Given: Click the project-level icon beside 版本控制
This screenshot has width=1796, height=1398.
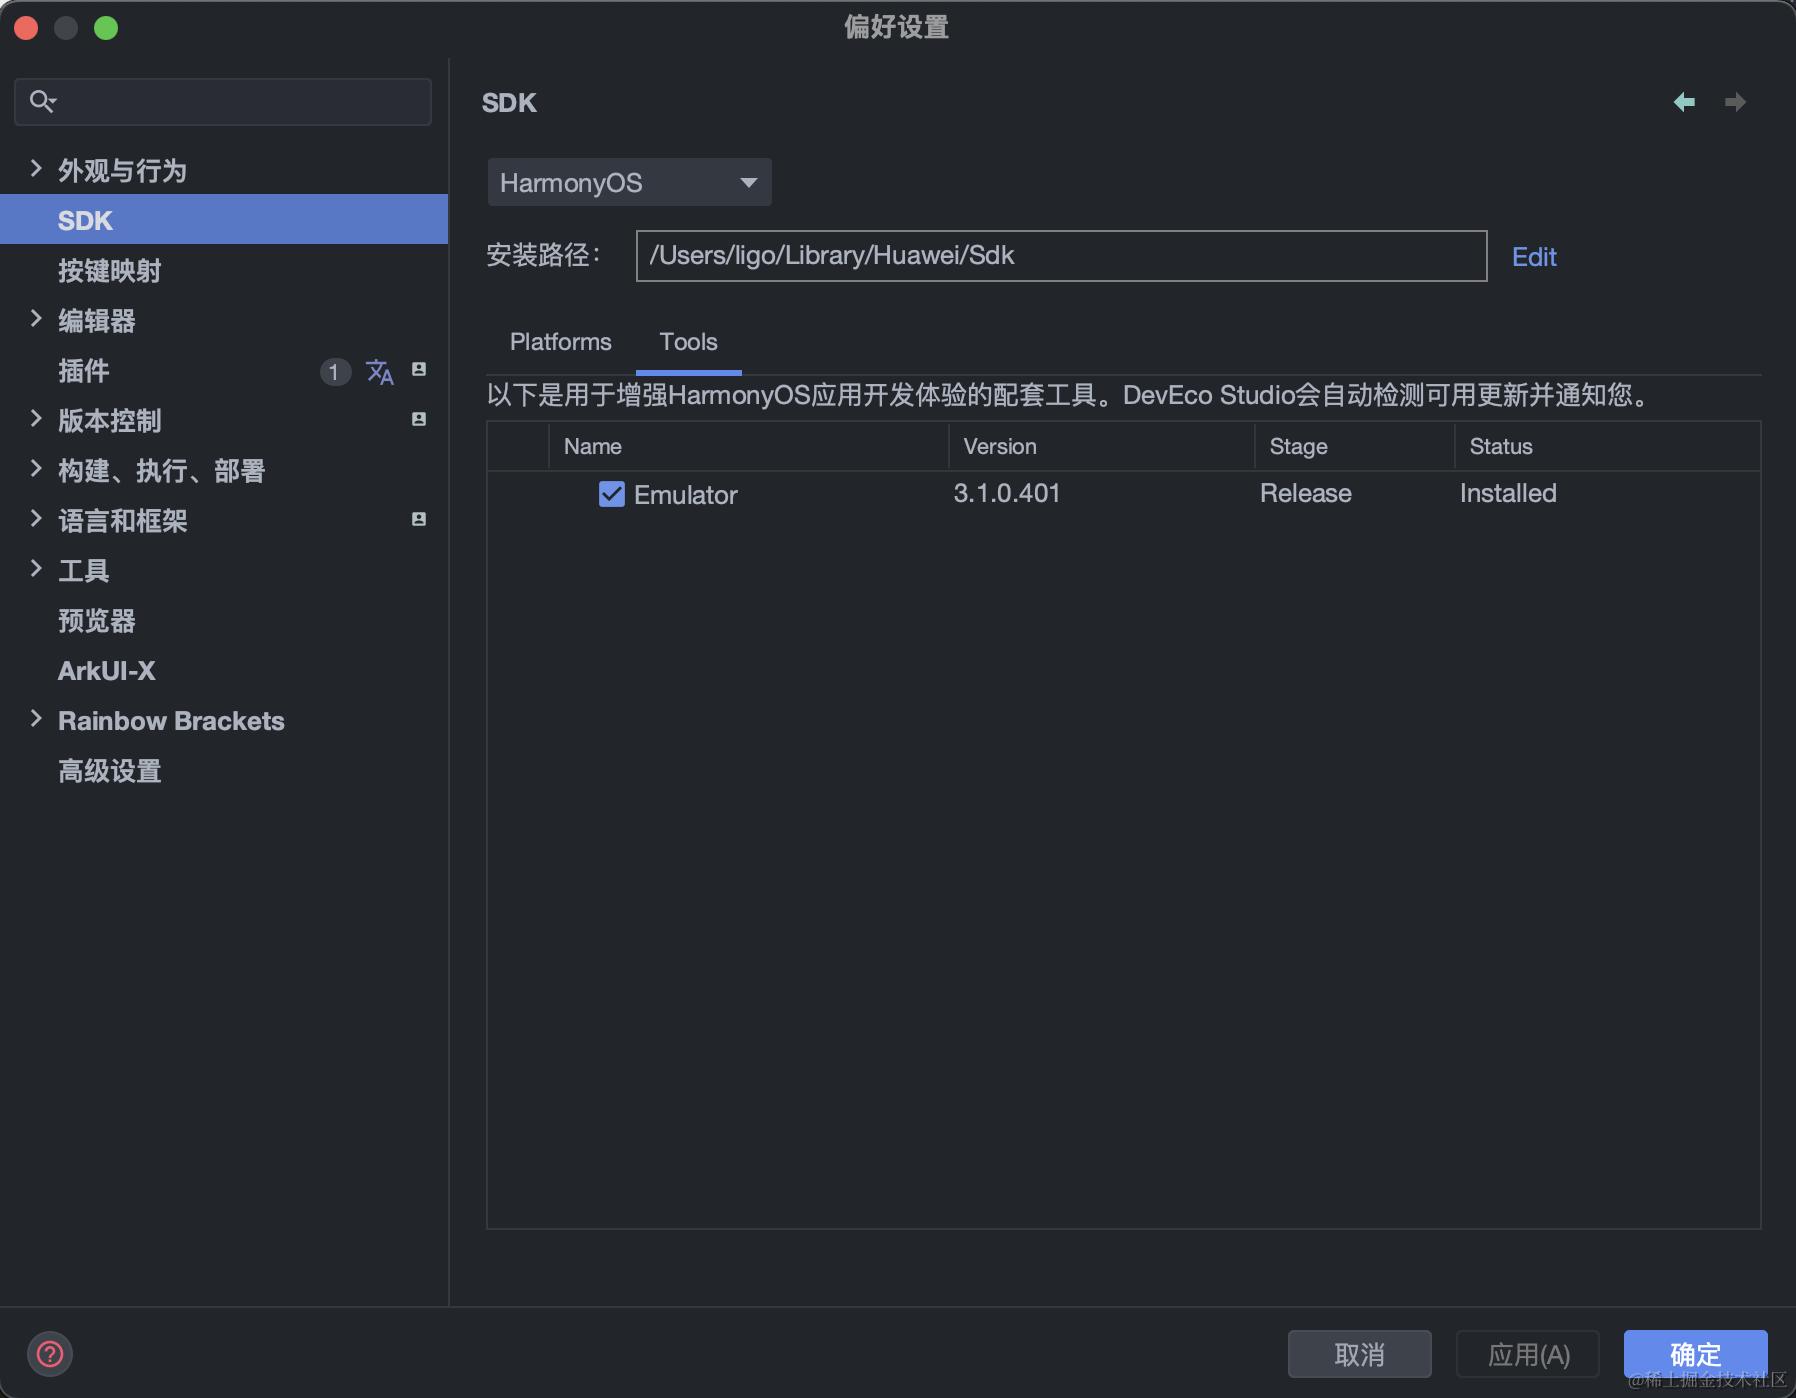Looking at the screenshot, I should click(419, 419).
